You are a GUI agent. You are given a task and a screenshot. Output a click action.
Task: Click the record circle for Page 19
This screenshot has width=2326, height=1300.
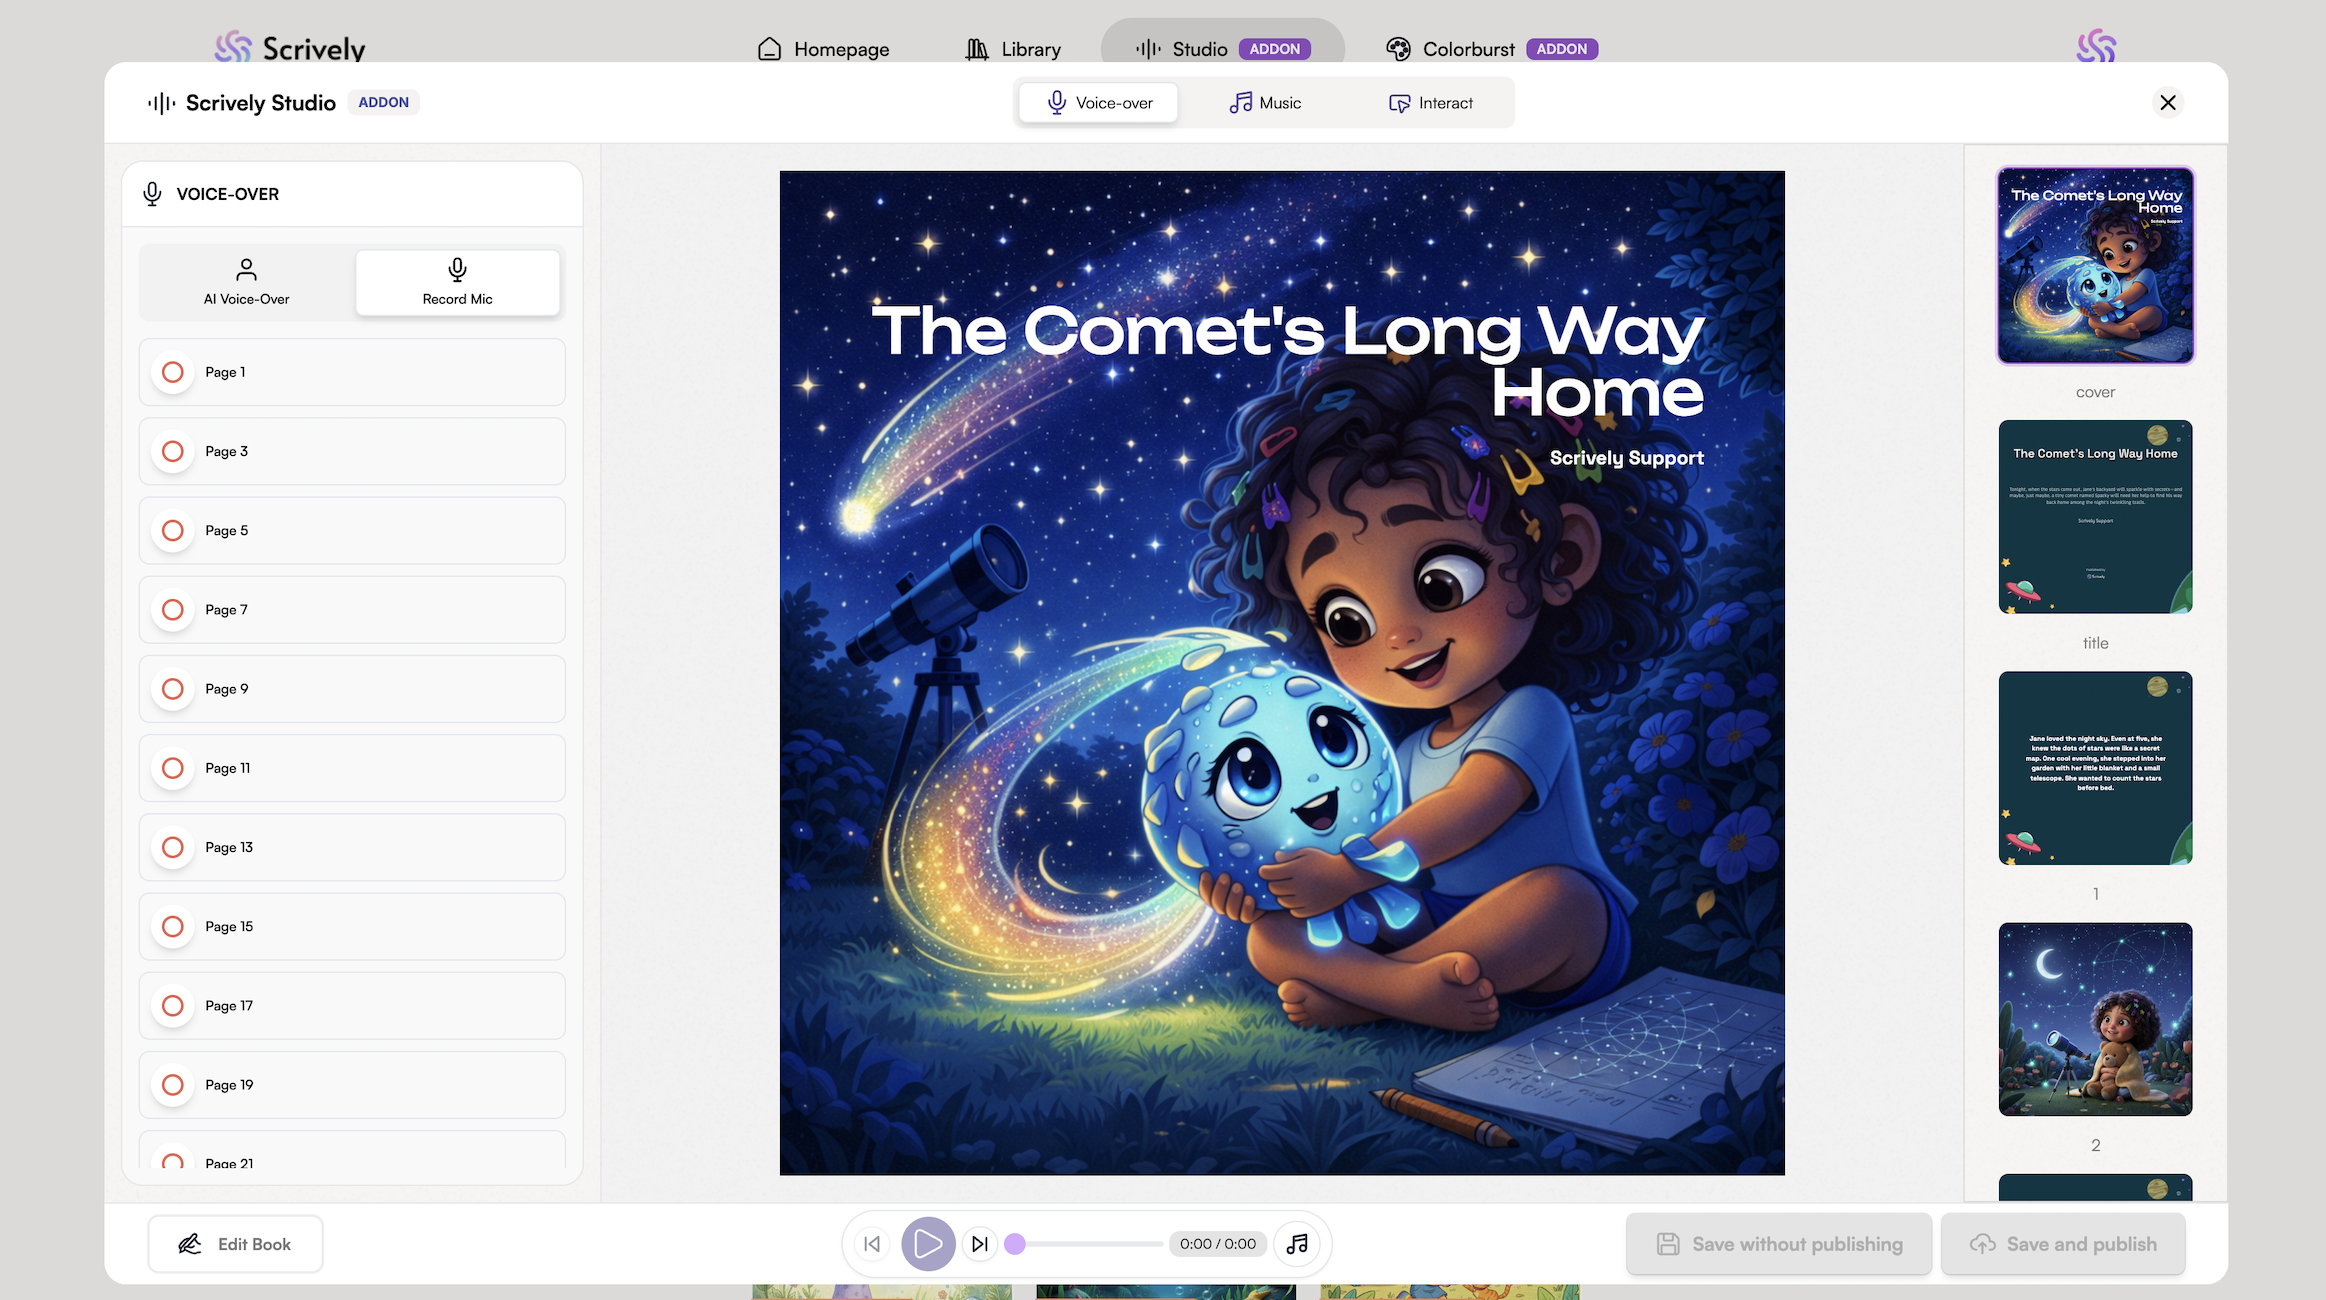click(x=173, y=1085)
